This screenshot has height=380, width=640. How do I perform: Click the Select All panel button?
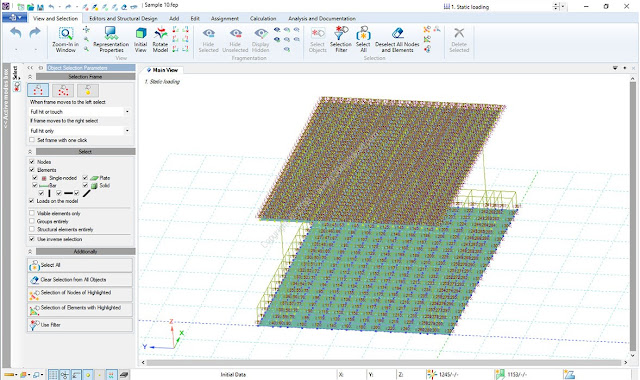coord(80,265)
